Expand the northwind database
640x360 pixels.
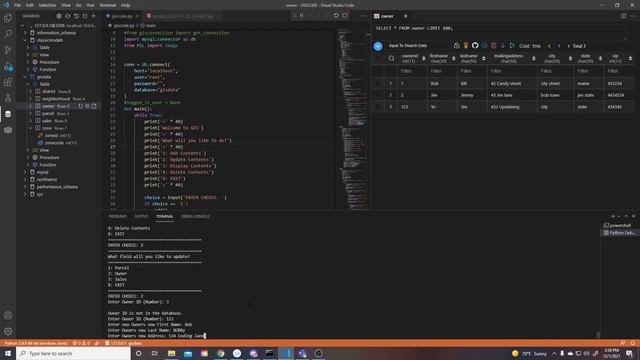[25, 180]
